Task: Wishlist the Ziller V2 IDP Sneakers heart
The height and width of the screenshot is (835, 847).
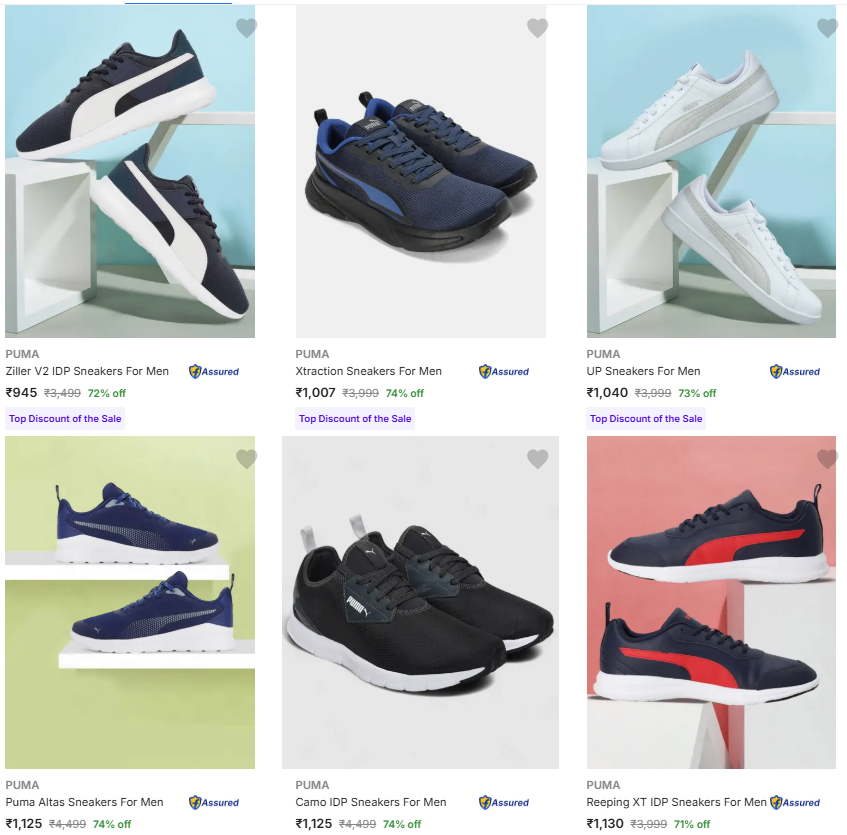Action: point(246,28)
